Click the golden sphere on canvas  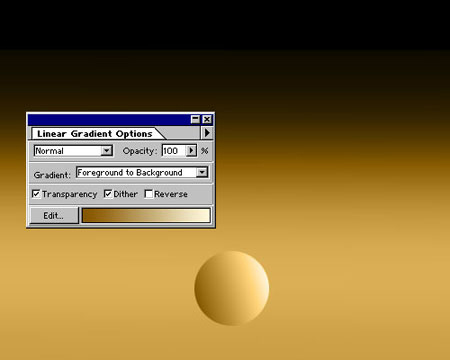232,288
